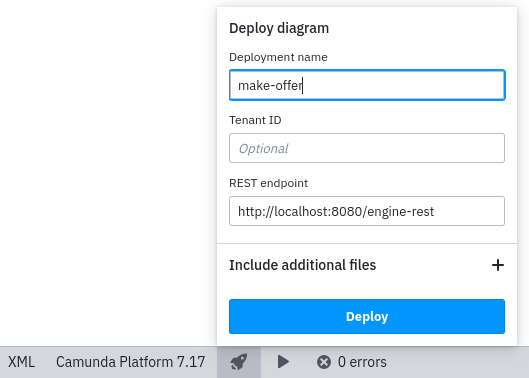Click the play start-instance icon
This screenshot has height=378, width=529.
(x=283, y=362)
